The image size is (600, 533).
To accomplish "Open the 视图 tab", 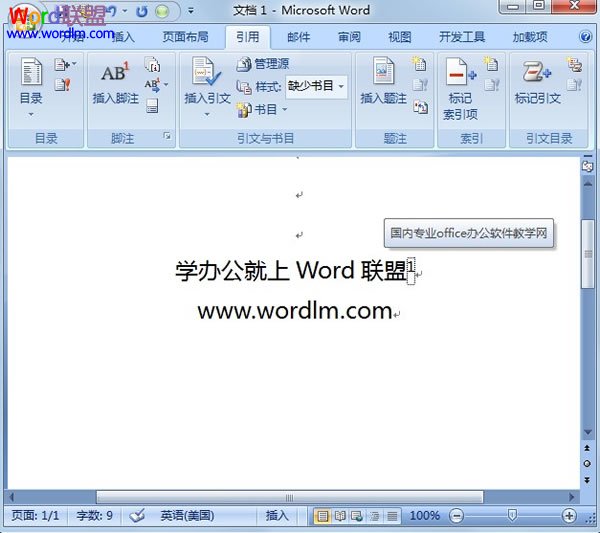I will point(399,37).
